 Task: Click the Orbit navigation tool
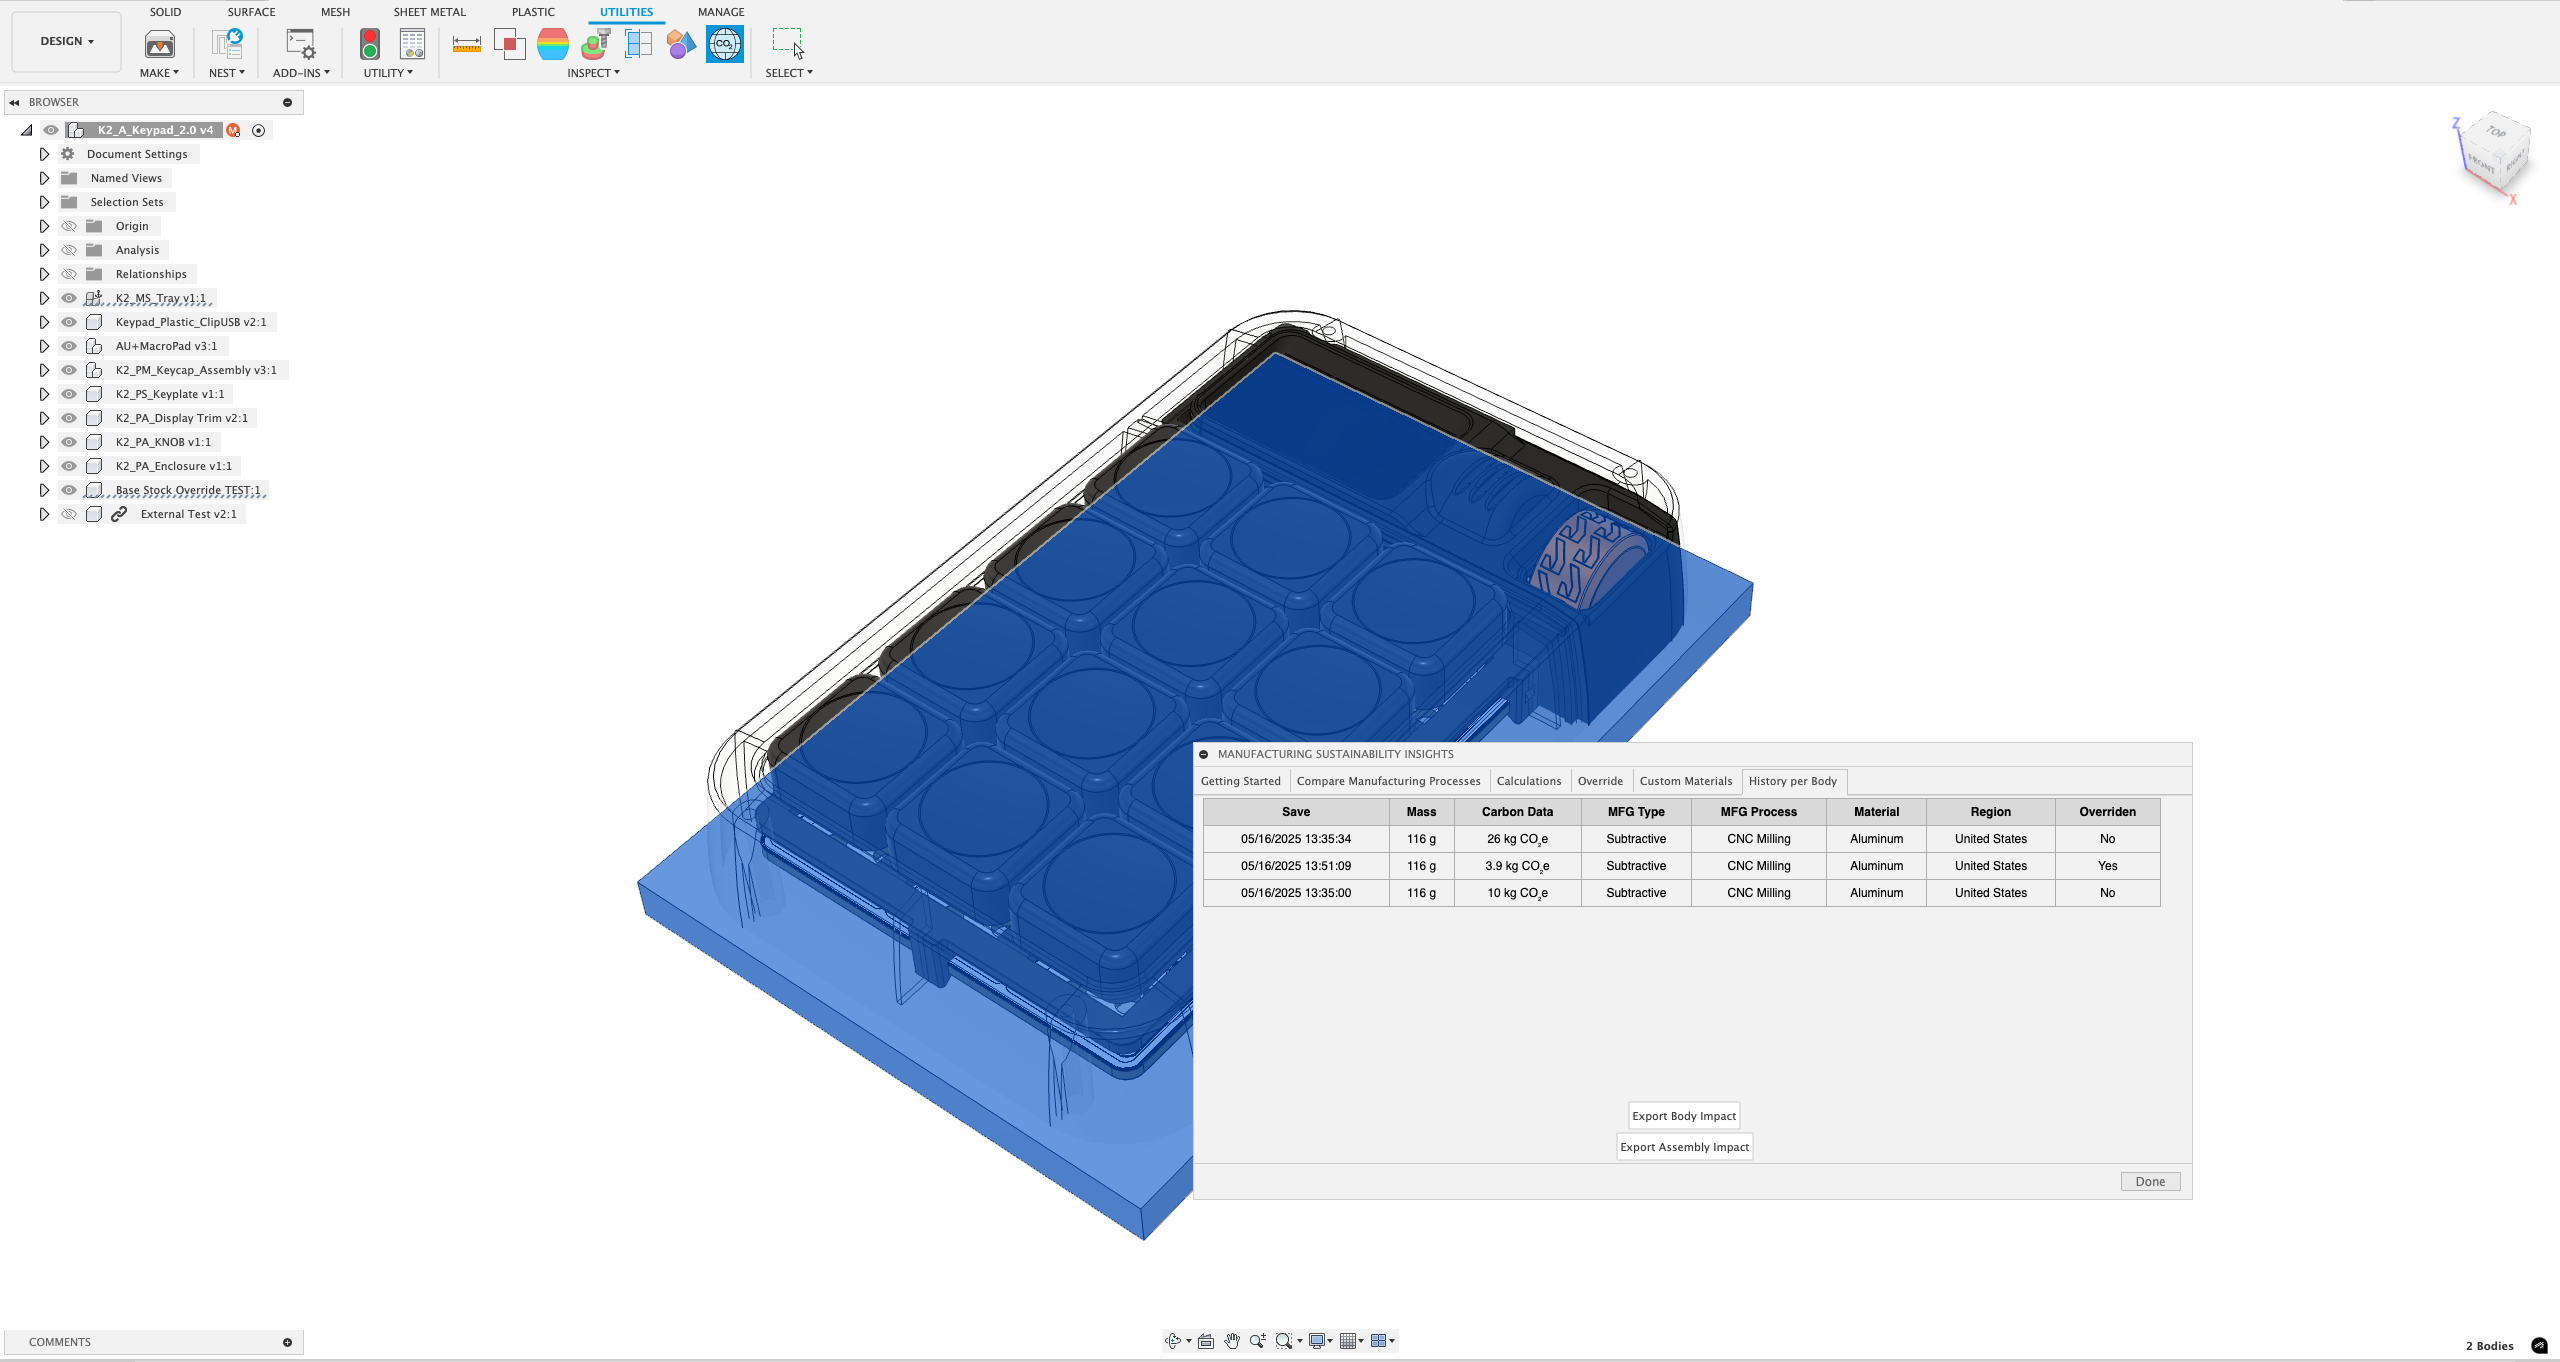(1173, 1341)
